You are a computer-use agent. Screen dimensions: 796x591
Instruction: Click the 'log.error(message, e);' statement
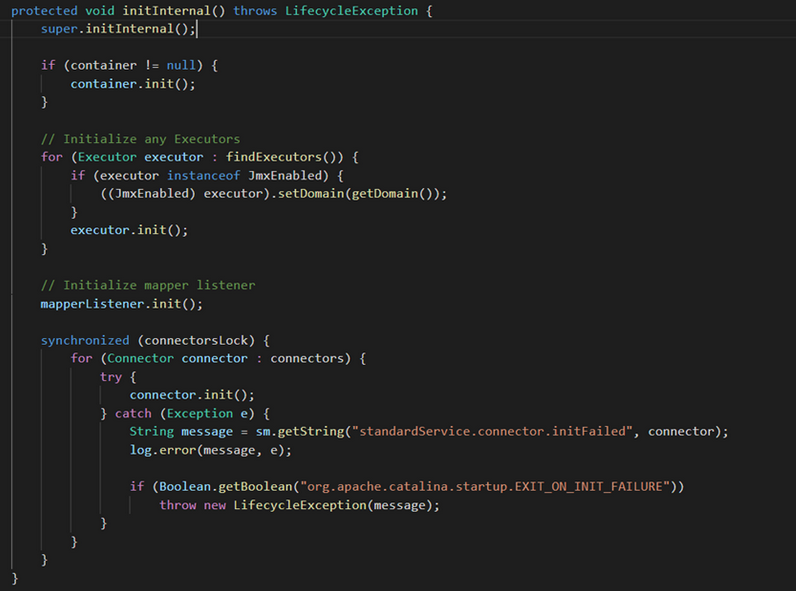[x=211, y=451]
